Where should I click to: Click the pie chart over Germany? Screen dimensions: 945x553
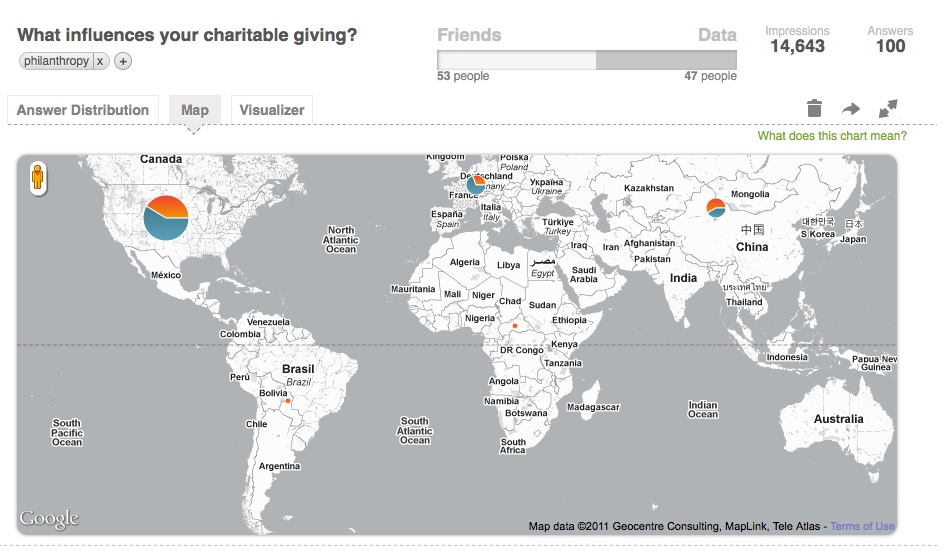(476, 184)
